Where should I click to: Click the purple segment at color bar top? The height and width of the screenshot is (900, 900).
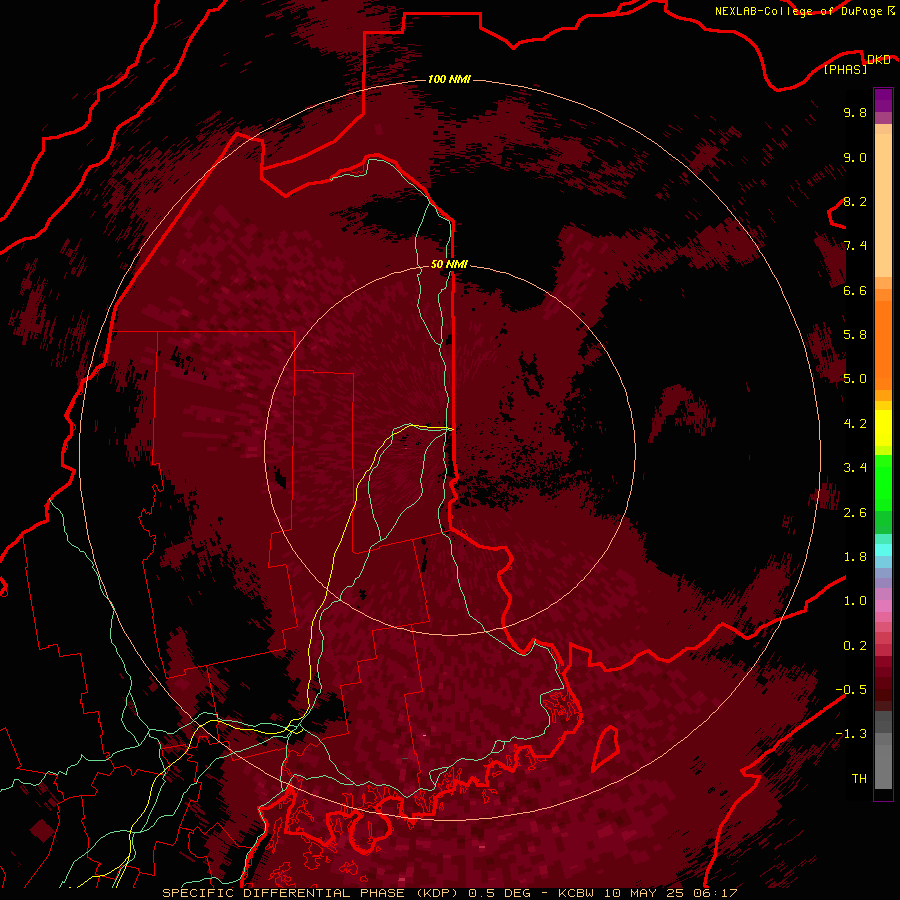click(x=883, y=100)
